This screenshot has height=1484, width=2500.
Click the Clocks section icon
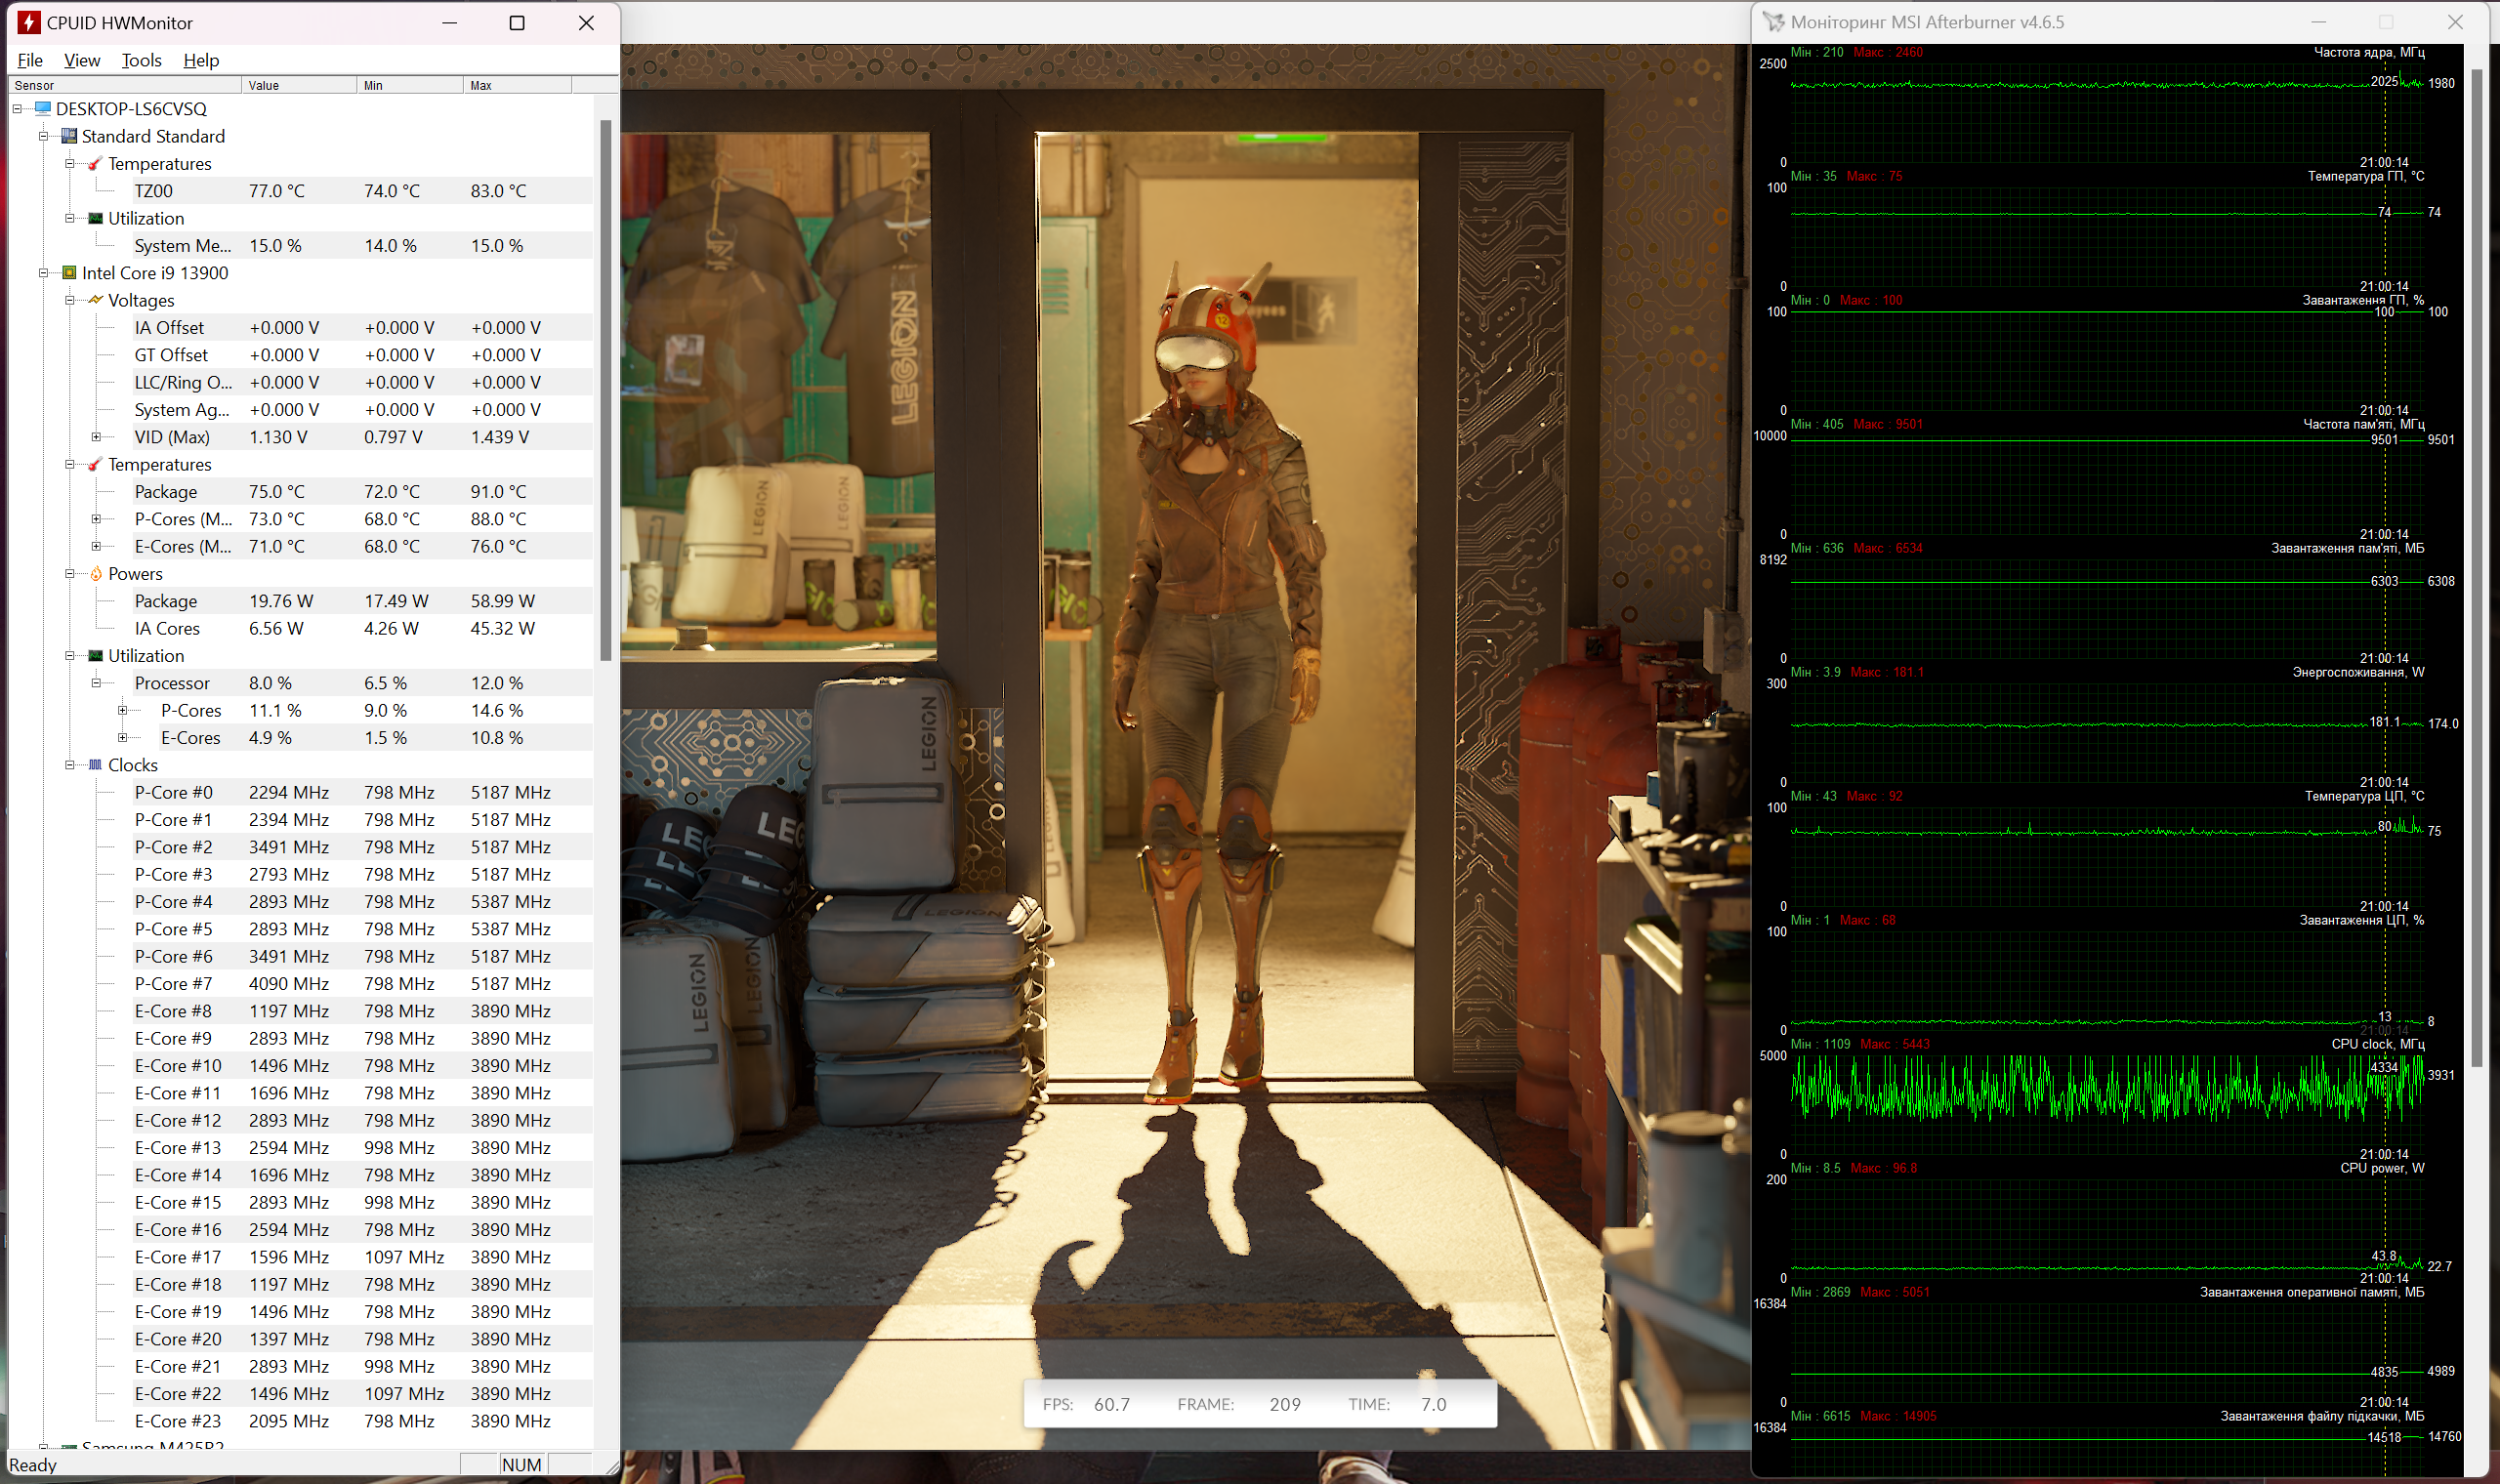(96, 765)
